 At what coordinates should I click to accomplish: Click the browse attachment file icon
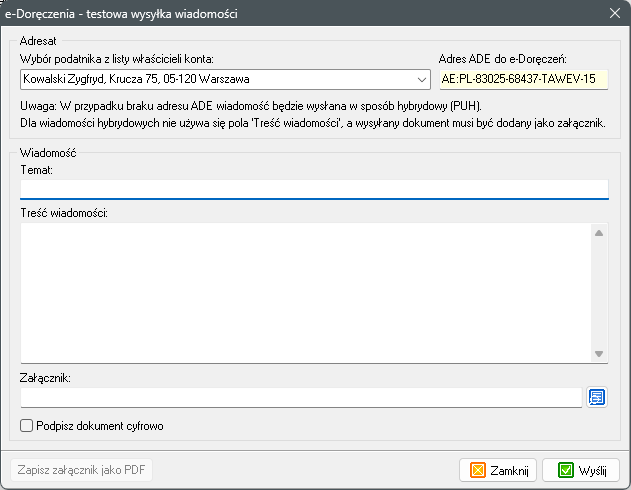[x=597, y=398]
